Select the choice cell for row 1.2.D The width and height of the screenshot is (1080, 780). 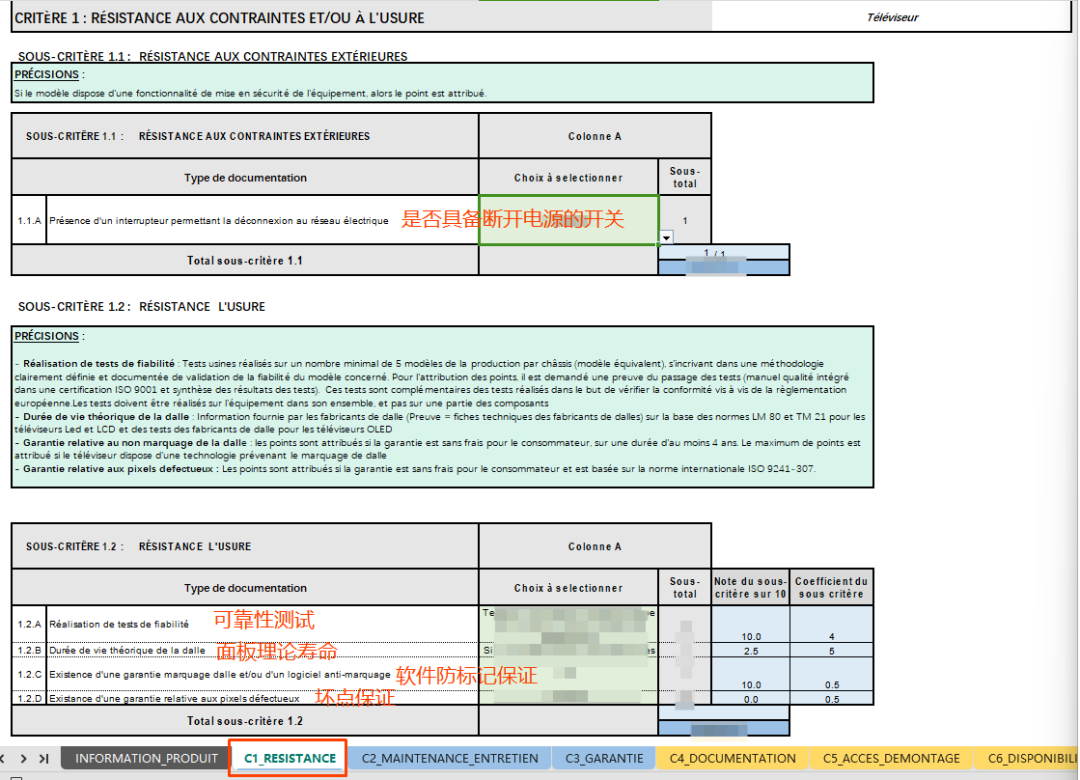pyautogui.click(x=569, y=698)
